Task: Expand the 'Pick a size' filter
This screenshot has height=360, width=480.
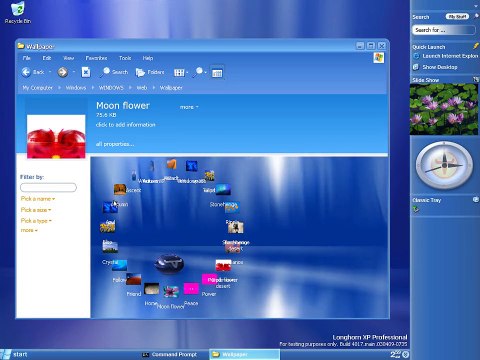Action: (x=36, y=210)
